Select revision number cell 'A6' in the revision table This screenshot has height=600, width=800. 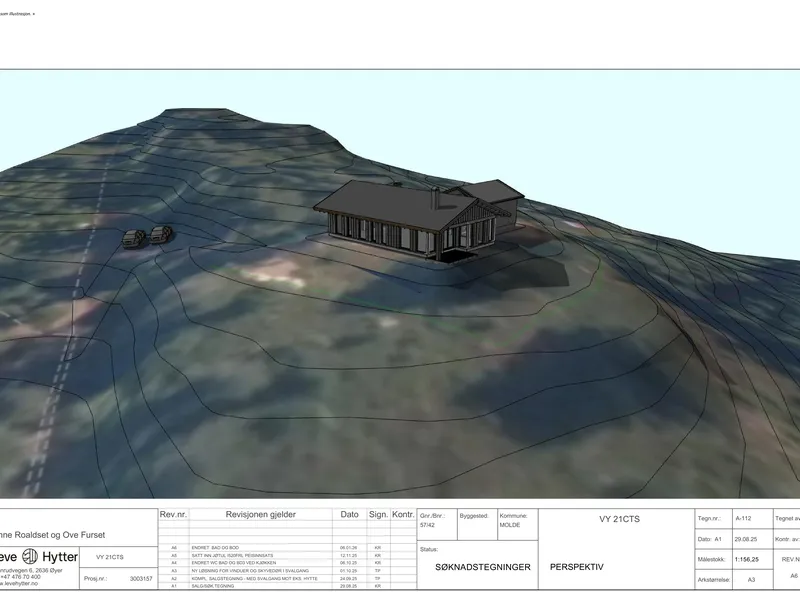tap(174, 547)
